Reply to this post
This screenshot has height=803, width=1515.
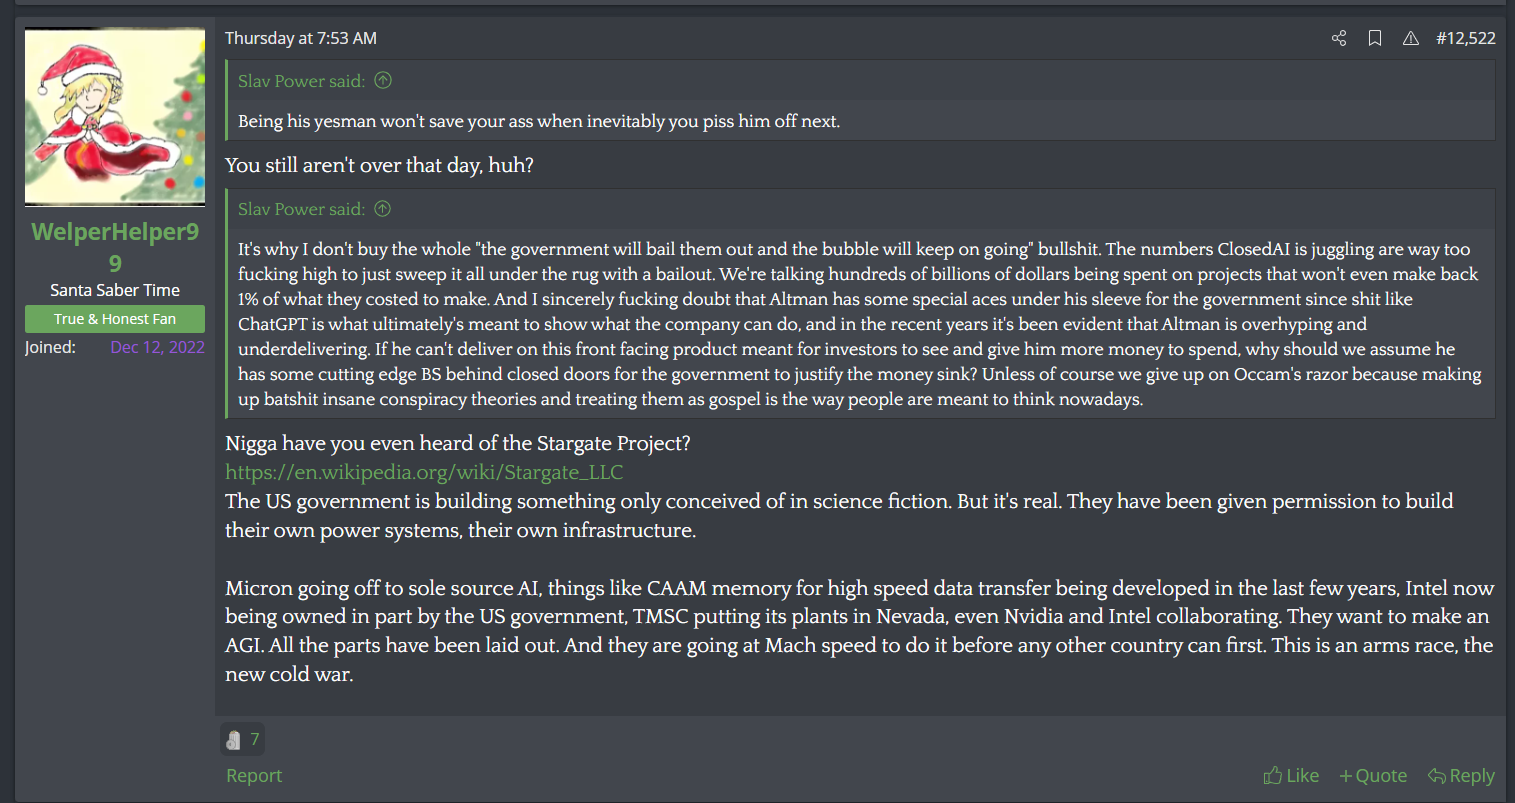(1461, 775)
